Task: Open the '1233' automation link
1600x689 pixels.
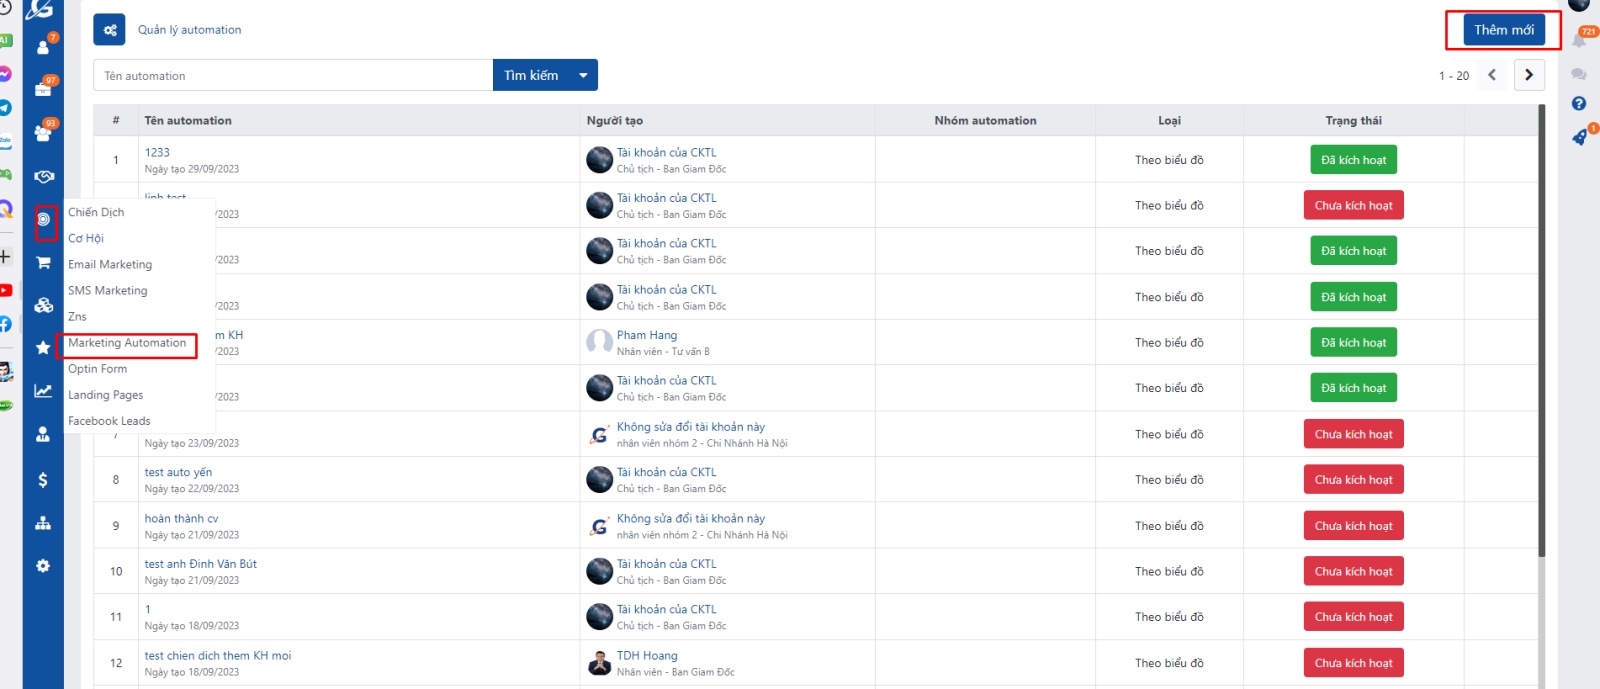Action: (157, 153)
